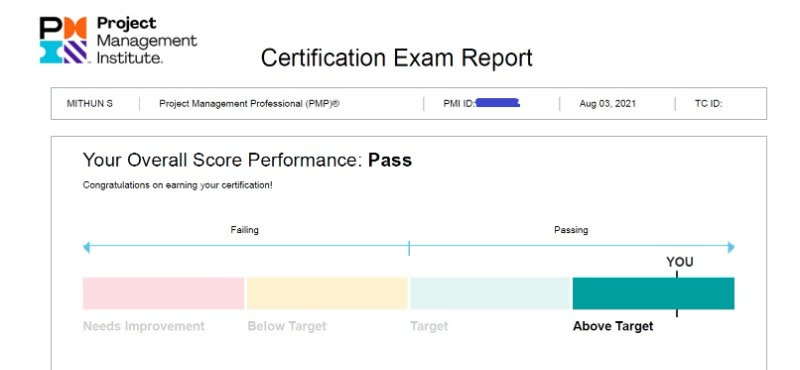Click the Needs Improvement label
The height and width of the screenshot is (370, 800).
point(144,326)
